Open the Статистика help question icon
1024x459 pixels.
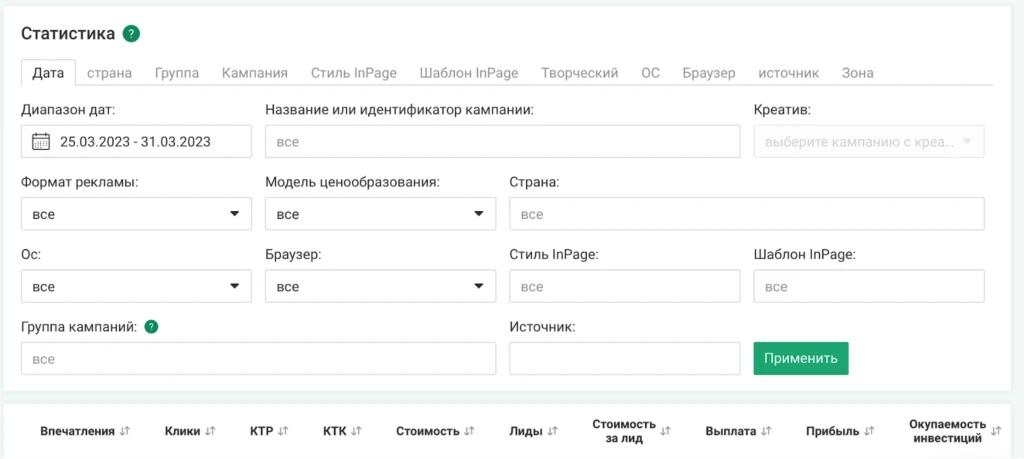pos(131,34)
